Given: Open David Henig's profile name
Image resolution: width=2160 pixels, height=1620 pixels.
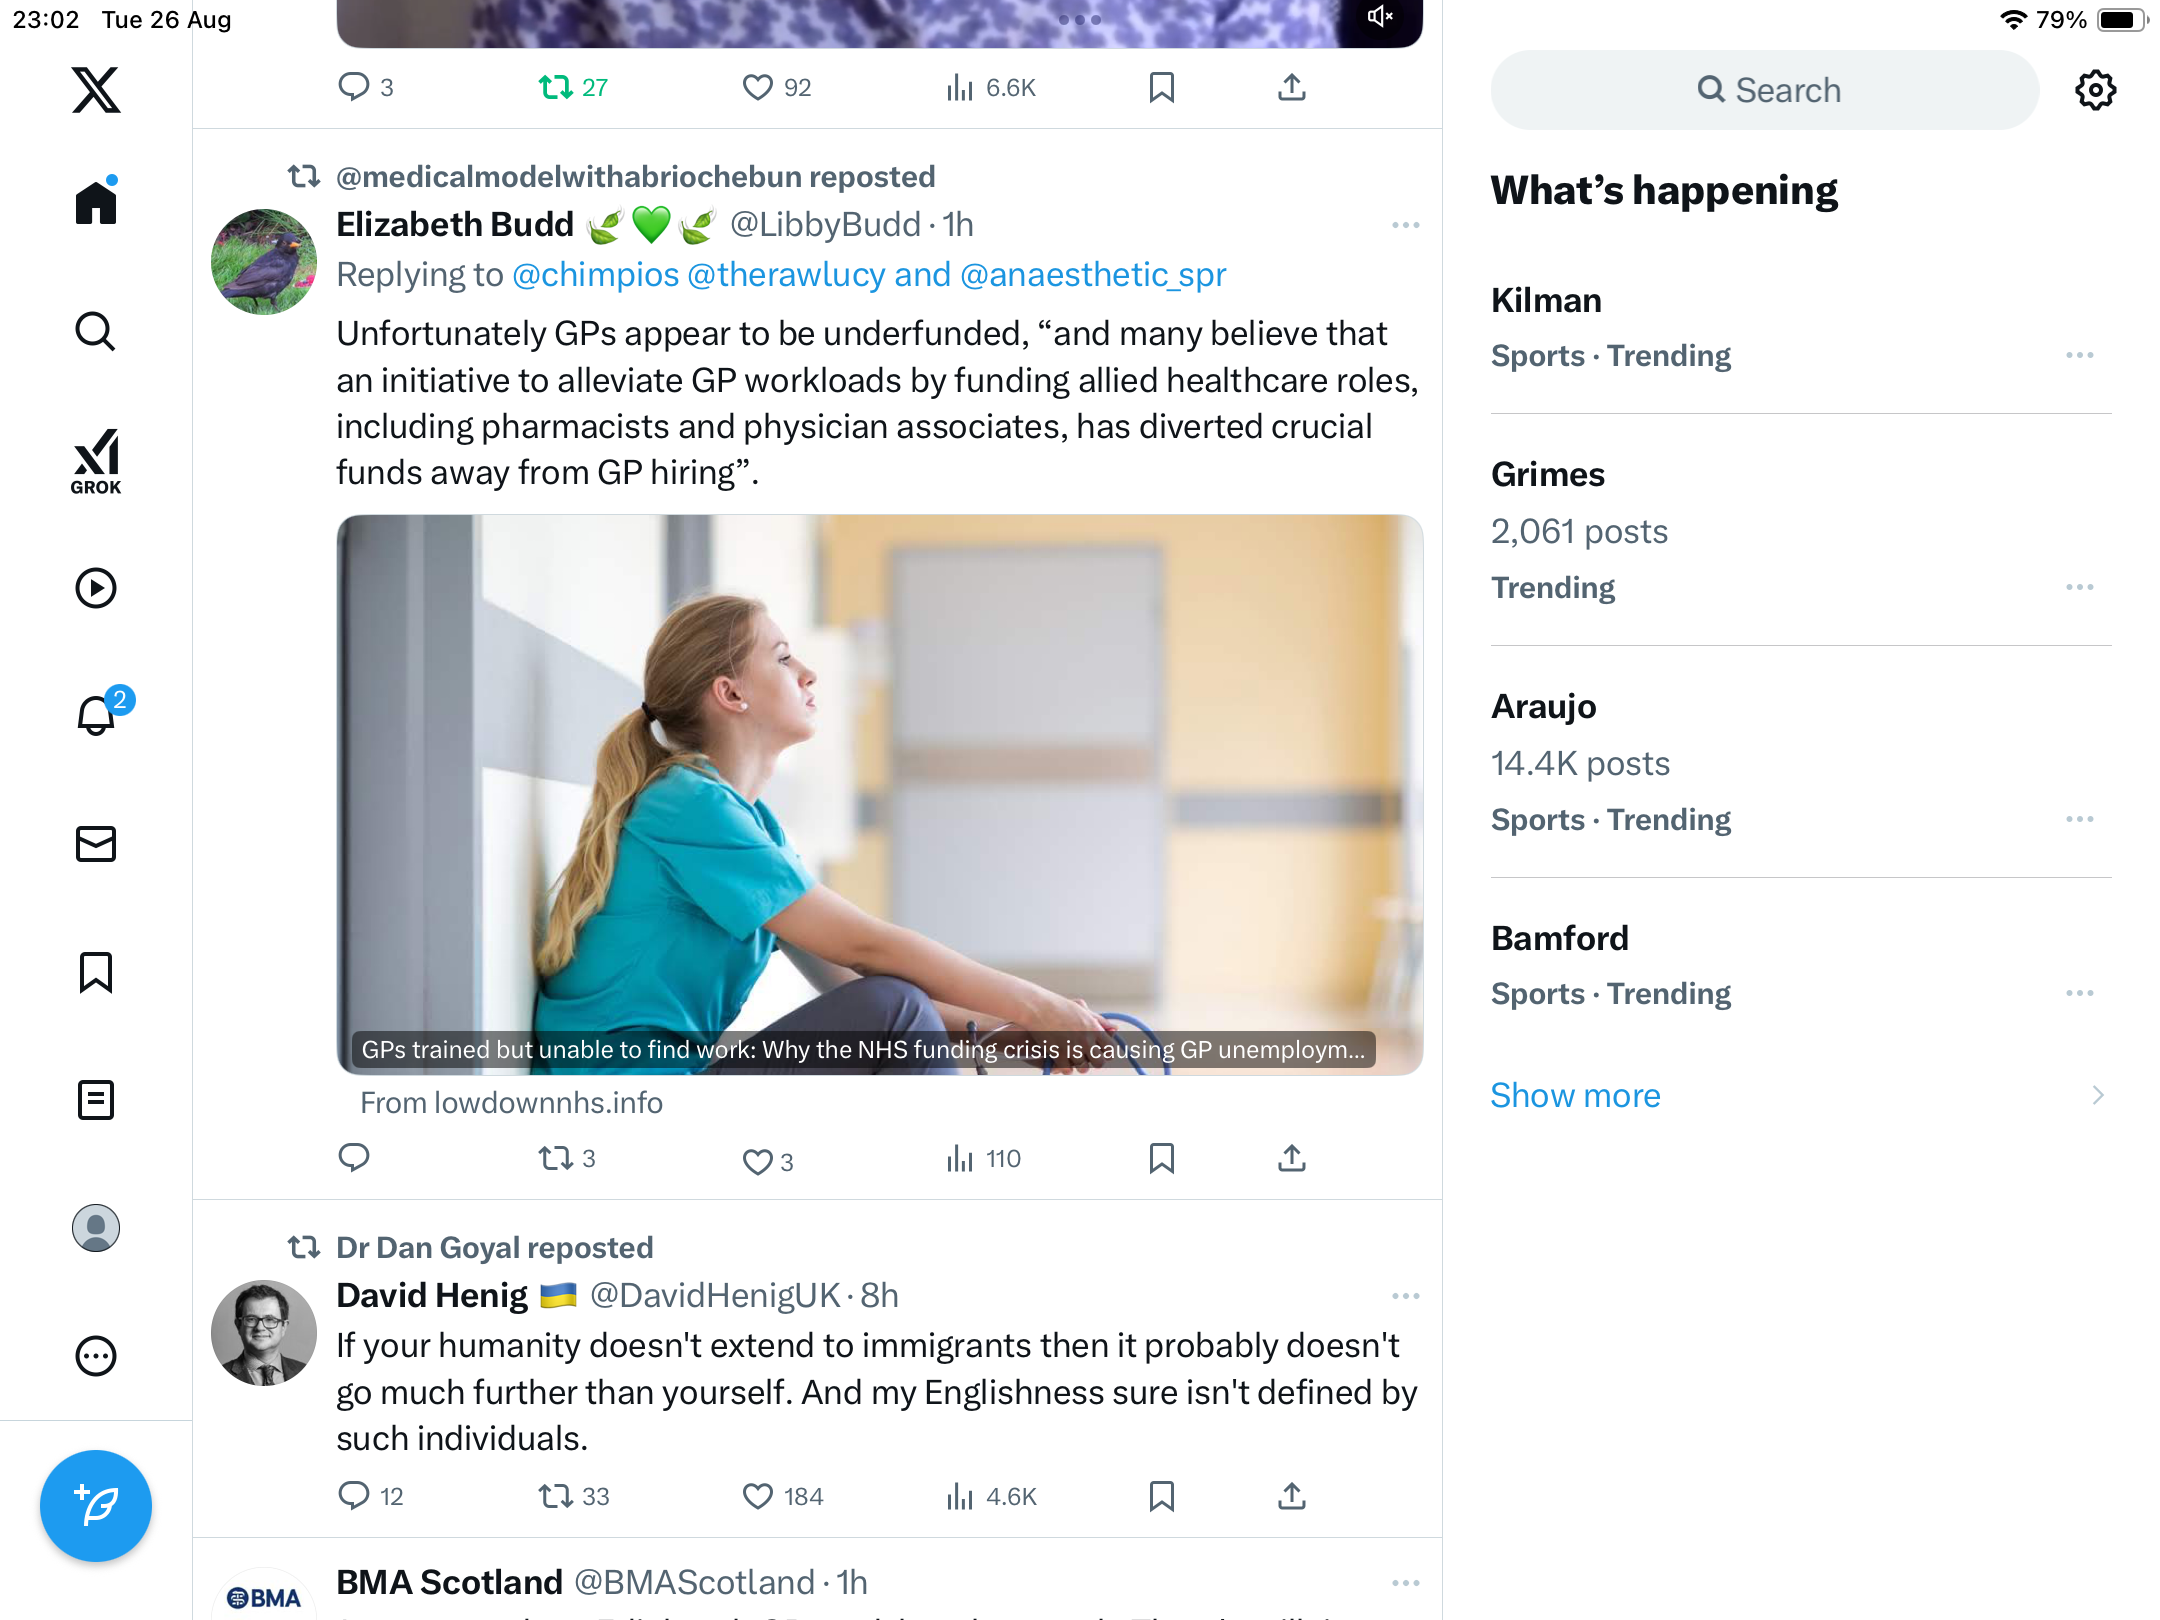Looking at the screenshot, I should (x=432, y=1295).
